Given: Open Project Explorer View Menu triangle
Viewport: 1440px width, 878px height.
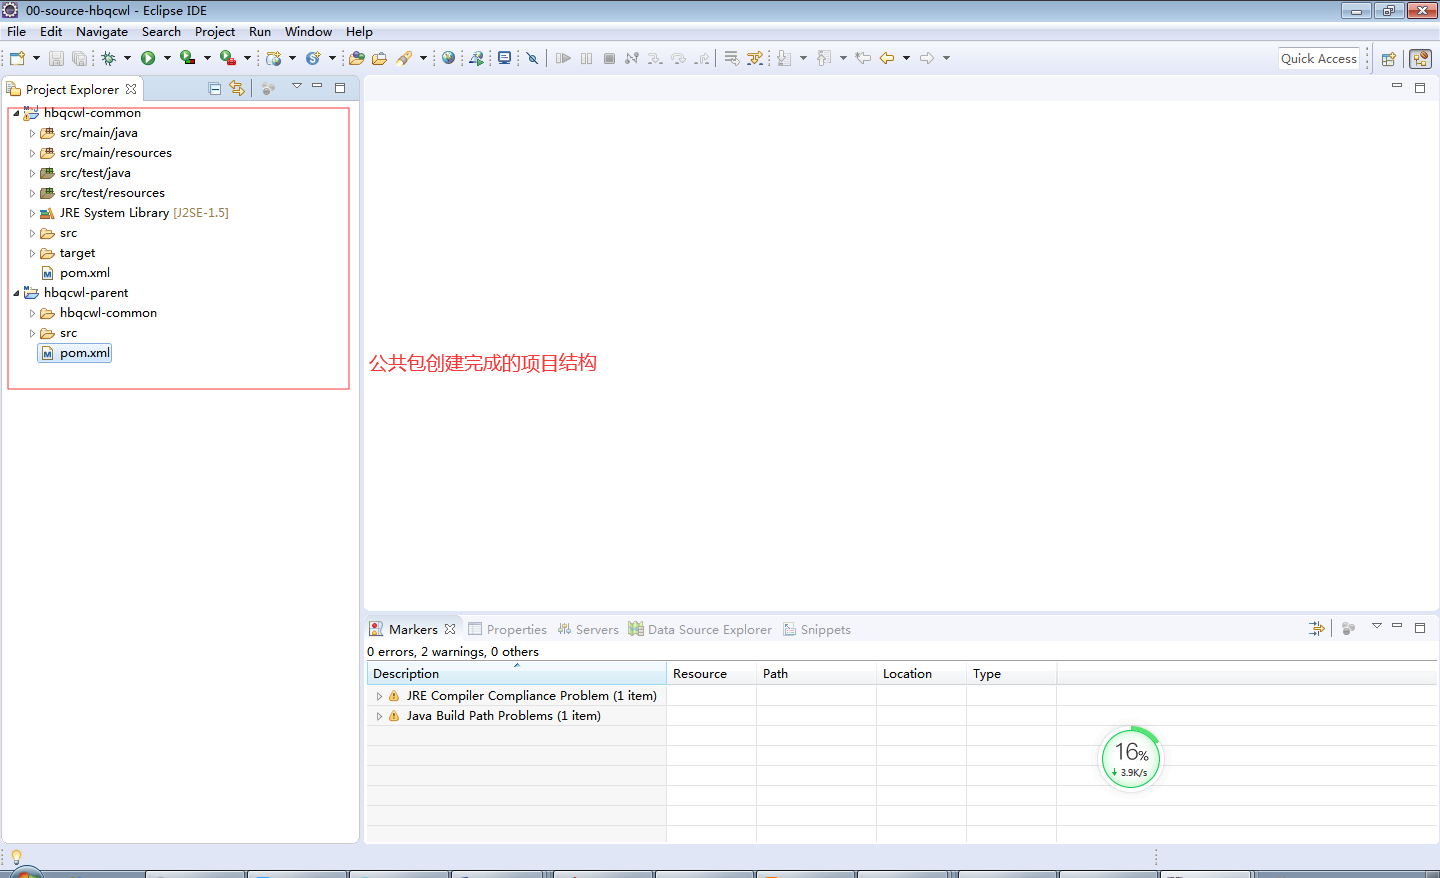Looking at the screenshot, I should point(297,86).
